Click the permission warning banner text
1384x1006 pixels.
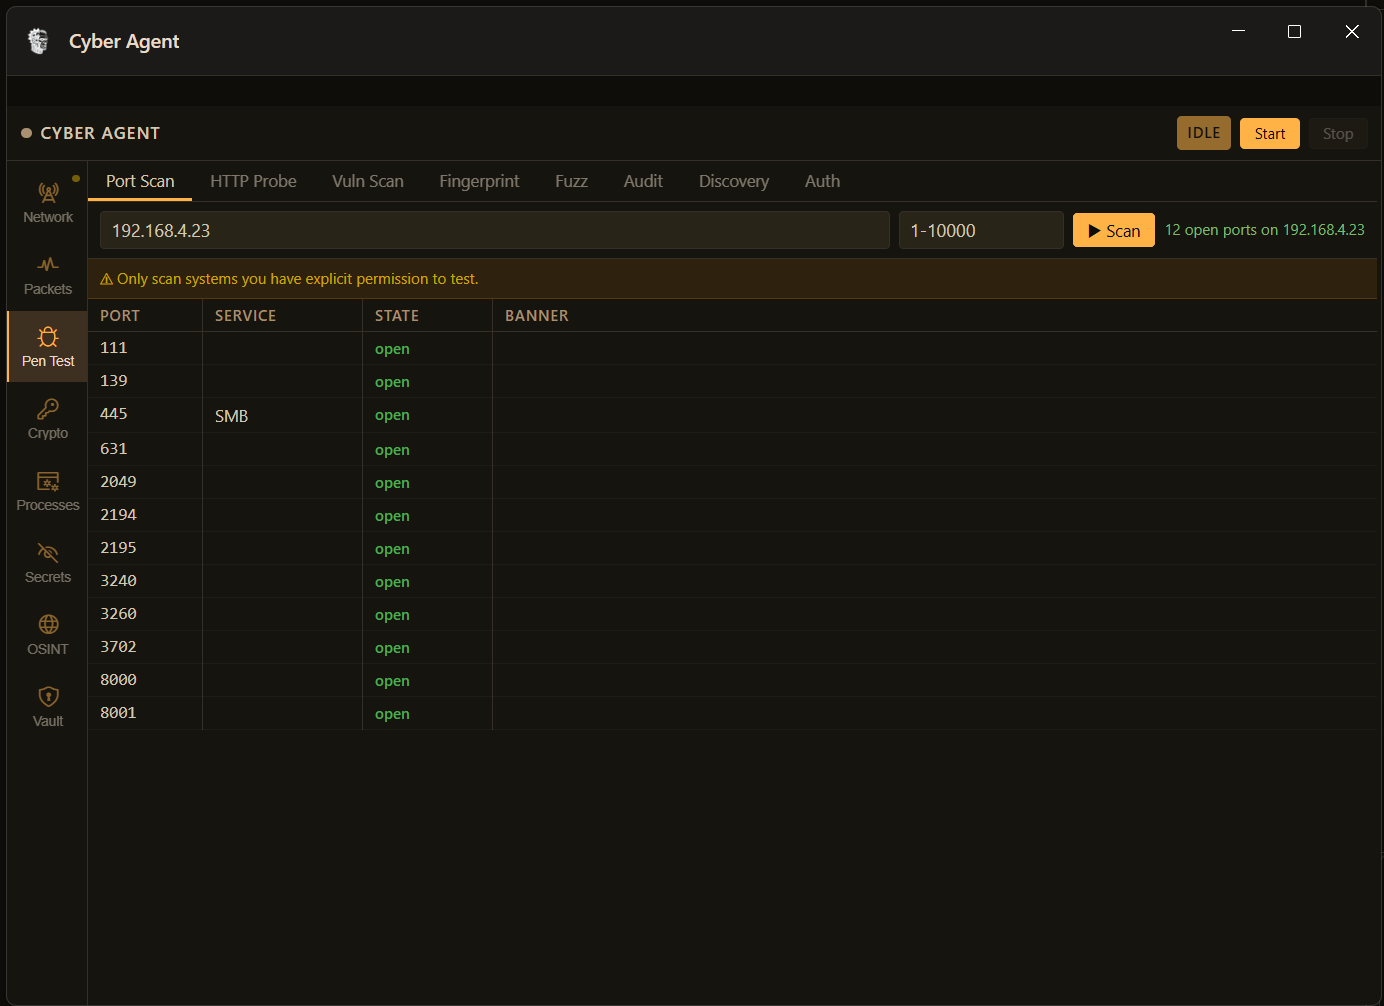click(x=298, y=279)
